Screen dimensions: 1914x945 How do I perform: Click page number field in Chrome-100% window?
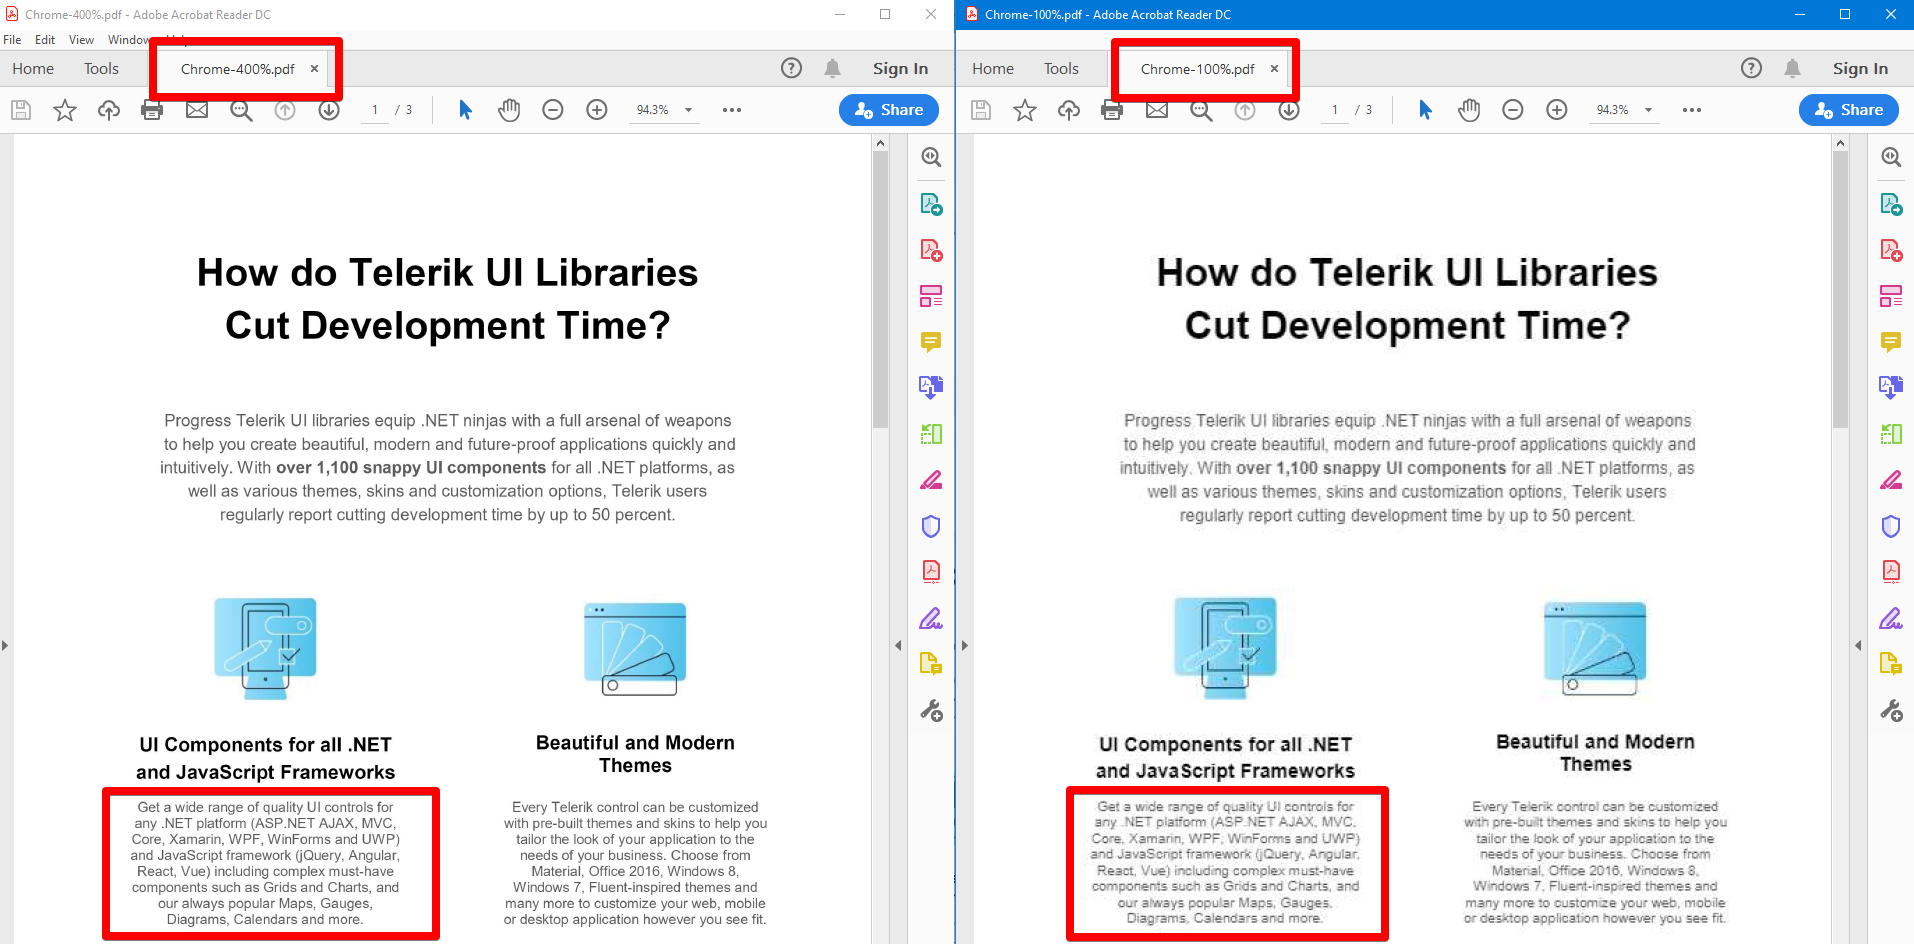tap(1335, 110)
